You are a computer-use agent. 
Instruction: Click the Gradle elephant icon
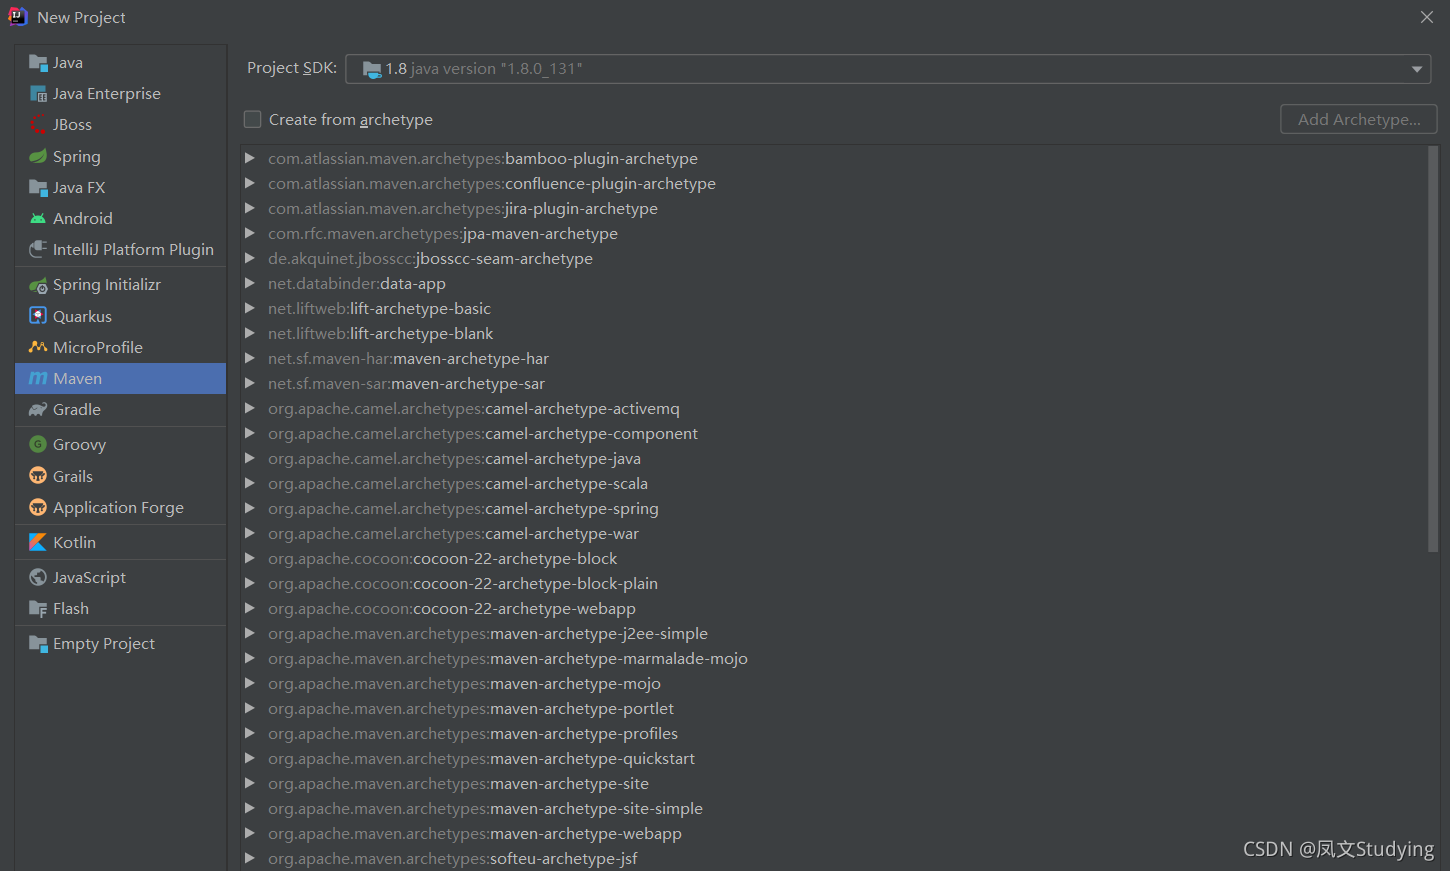[x=38, y=410]
